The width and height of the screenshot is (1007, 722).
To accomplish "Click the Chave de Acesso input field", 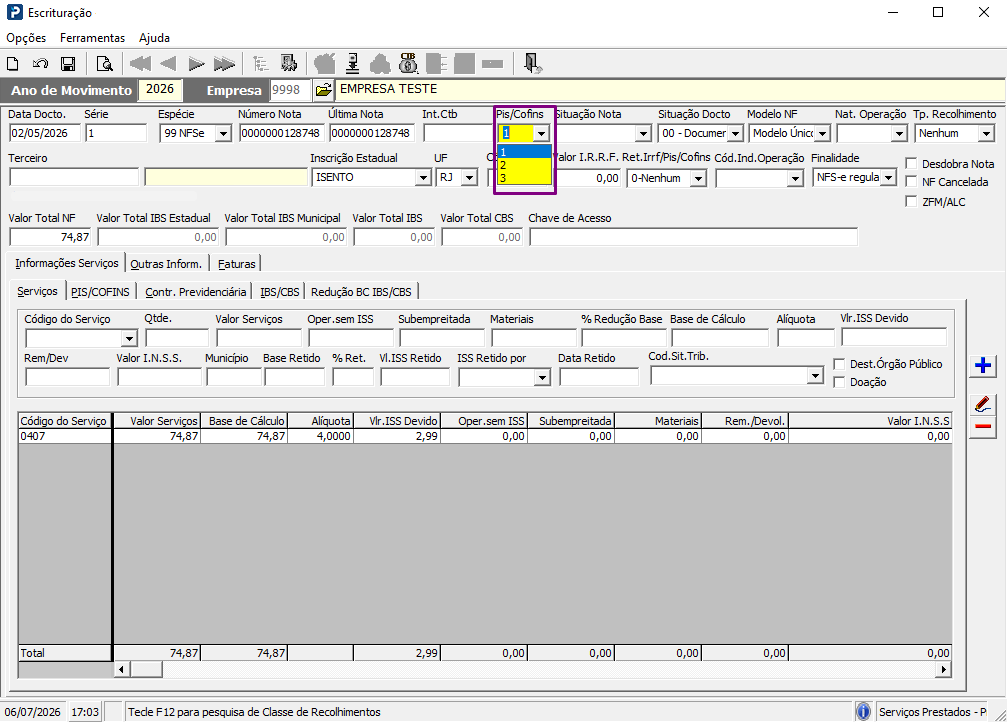I will 693,237.
